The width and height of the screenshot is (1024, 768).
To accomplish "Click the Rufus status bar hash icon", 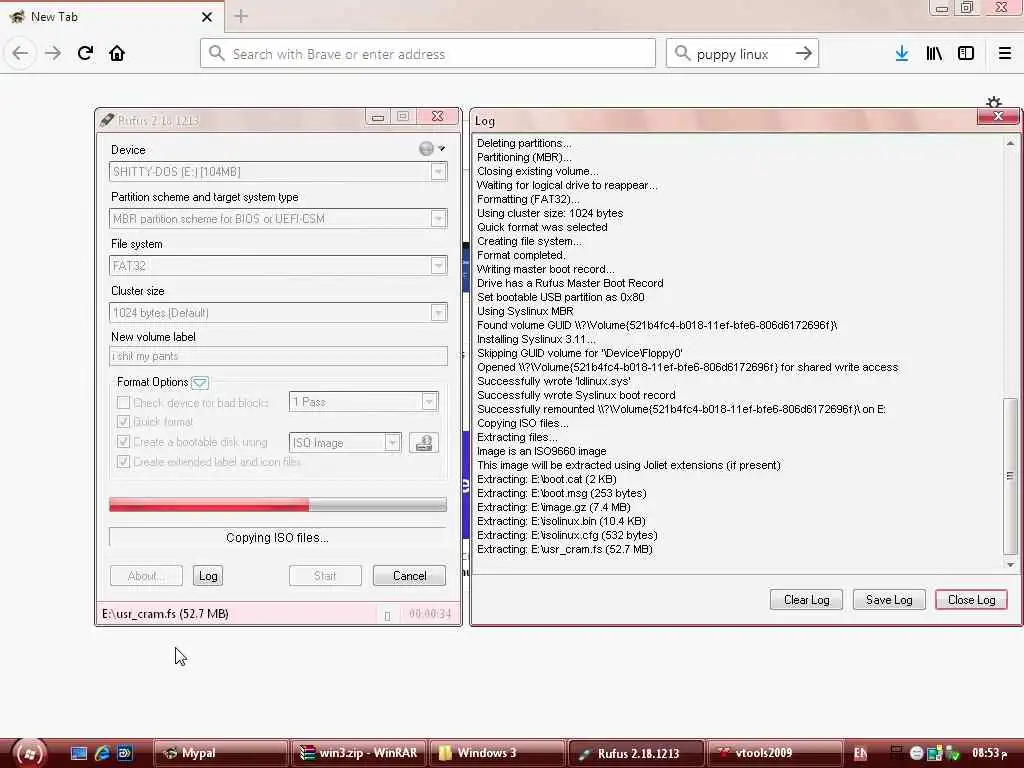I will point(387,615).
